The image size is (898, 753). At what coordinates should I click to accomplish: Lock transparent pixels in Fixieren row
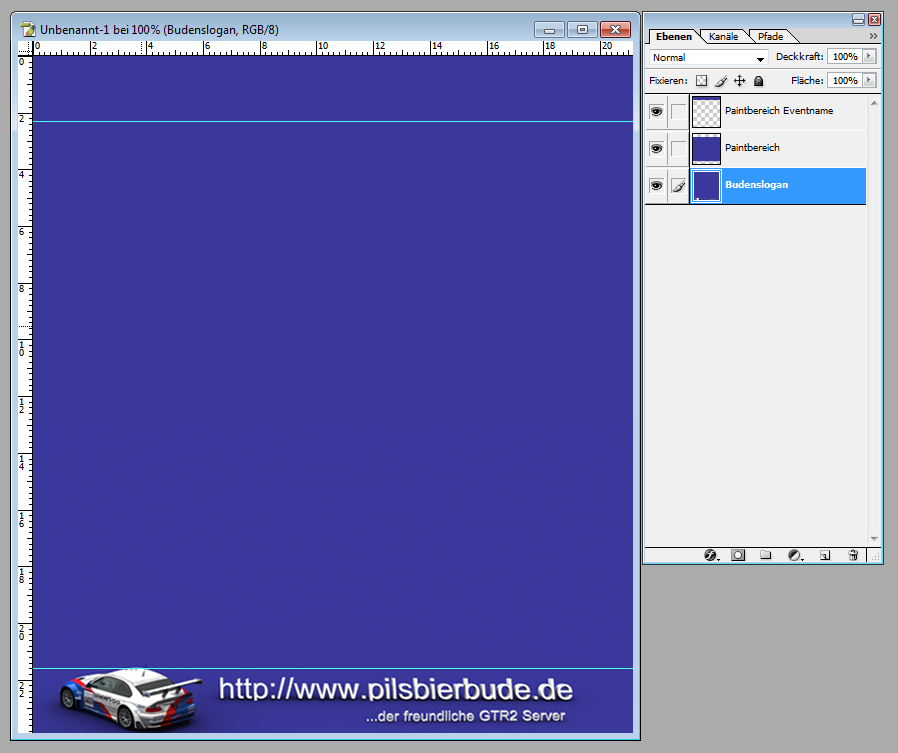[701, 81]
